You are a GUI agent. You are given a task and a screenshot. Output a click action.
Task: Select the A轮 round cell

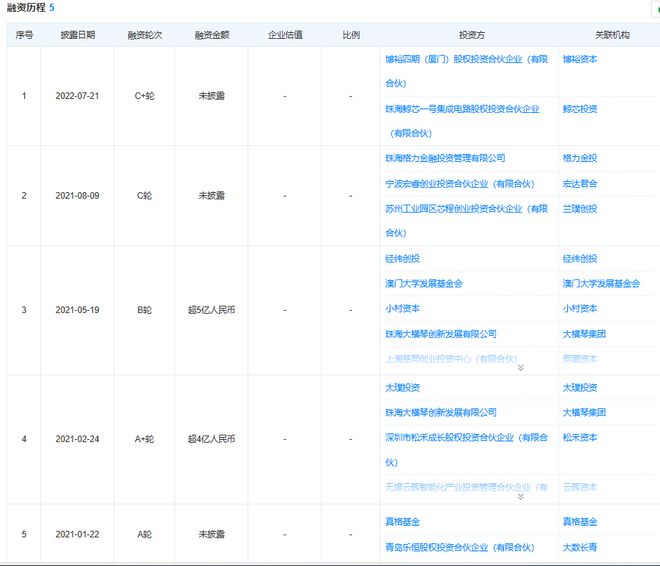pyautogui.click(x=144, y=534)
